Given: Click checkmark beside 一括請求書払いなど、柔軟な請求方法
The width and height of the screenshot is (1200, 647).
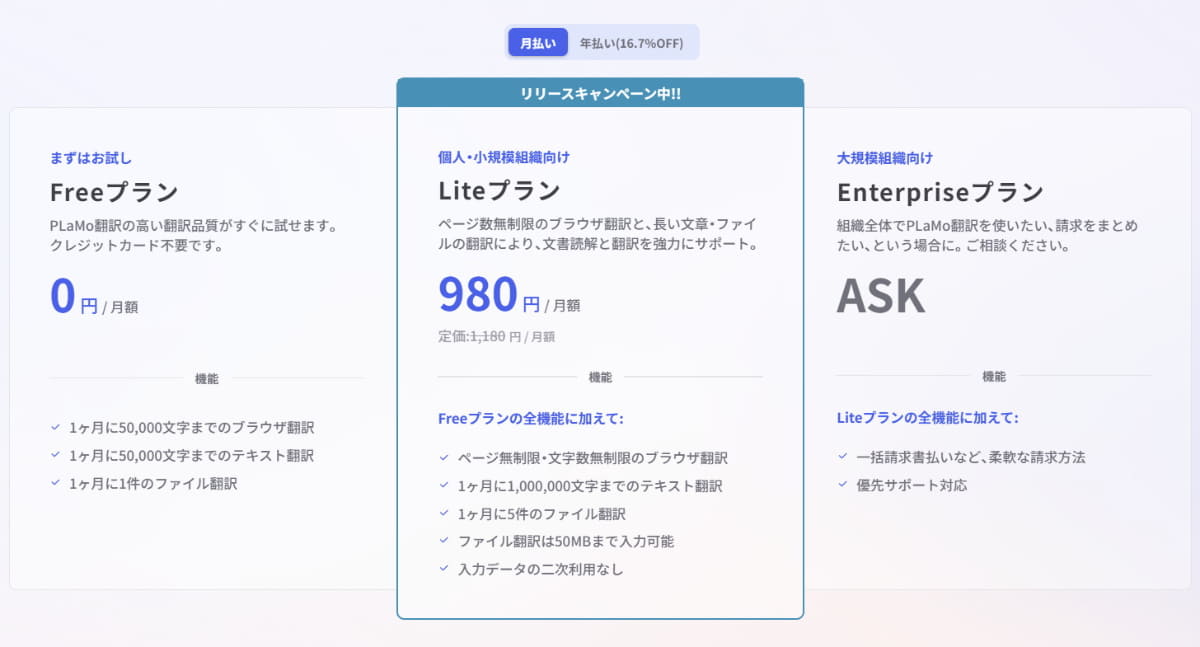Looking at the screenshot, I should [842, 457].
